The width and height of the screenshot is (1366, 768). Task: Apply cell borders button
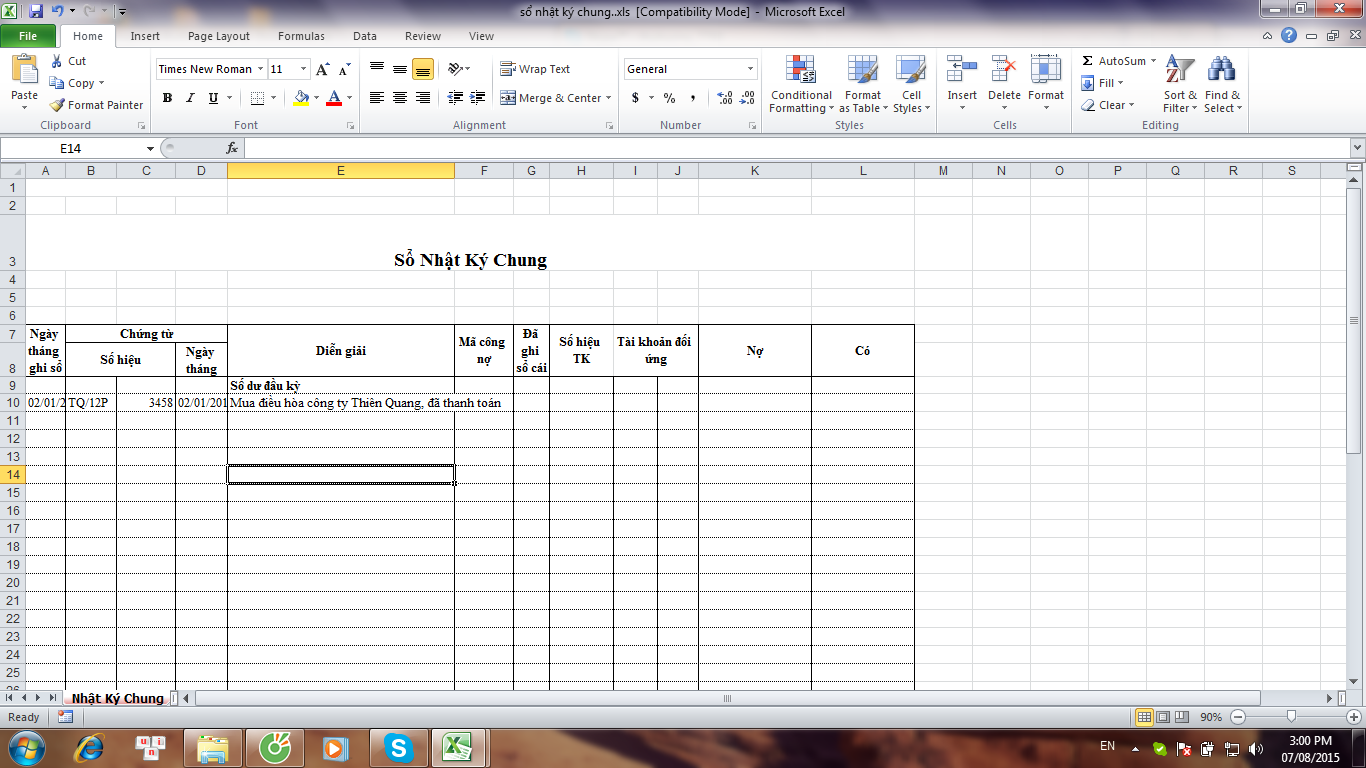tap(257, 98)
